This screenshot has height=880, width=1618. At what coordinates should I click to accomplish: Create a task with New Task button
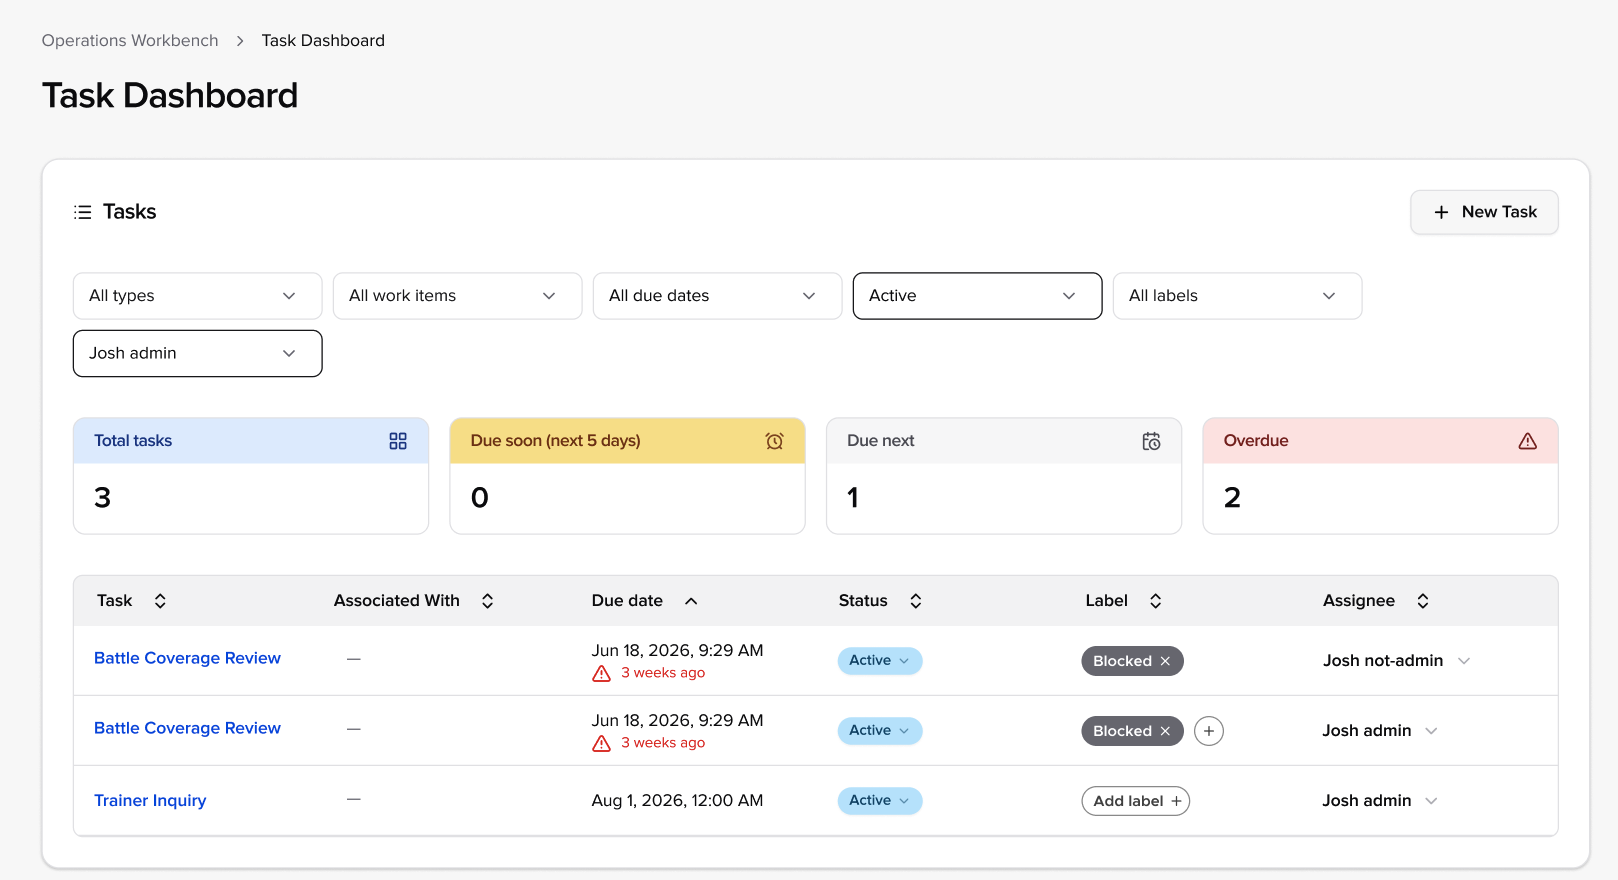[x=1484, y=212]
